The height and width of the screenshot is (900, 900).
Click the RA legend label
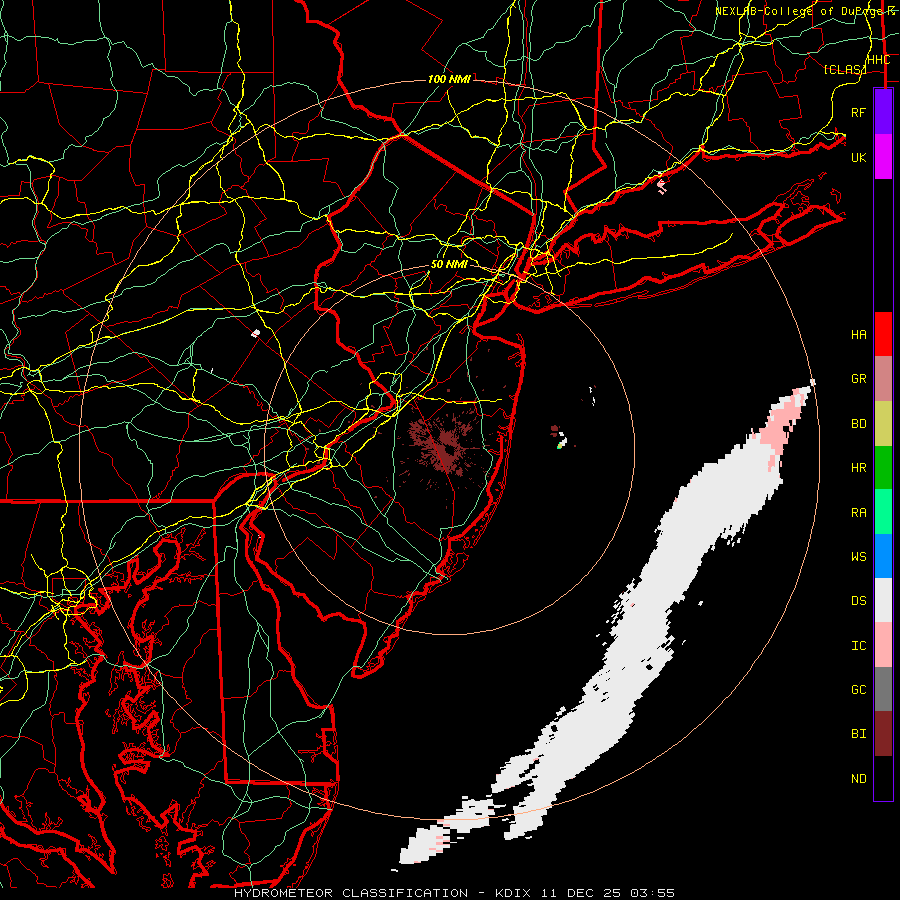[x=858, y=513]
